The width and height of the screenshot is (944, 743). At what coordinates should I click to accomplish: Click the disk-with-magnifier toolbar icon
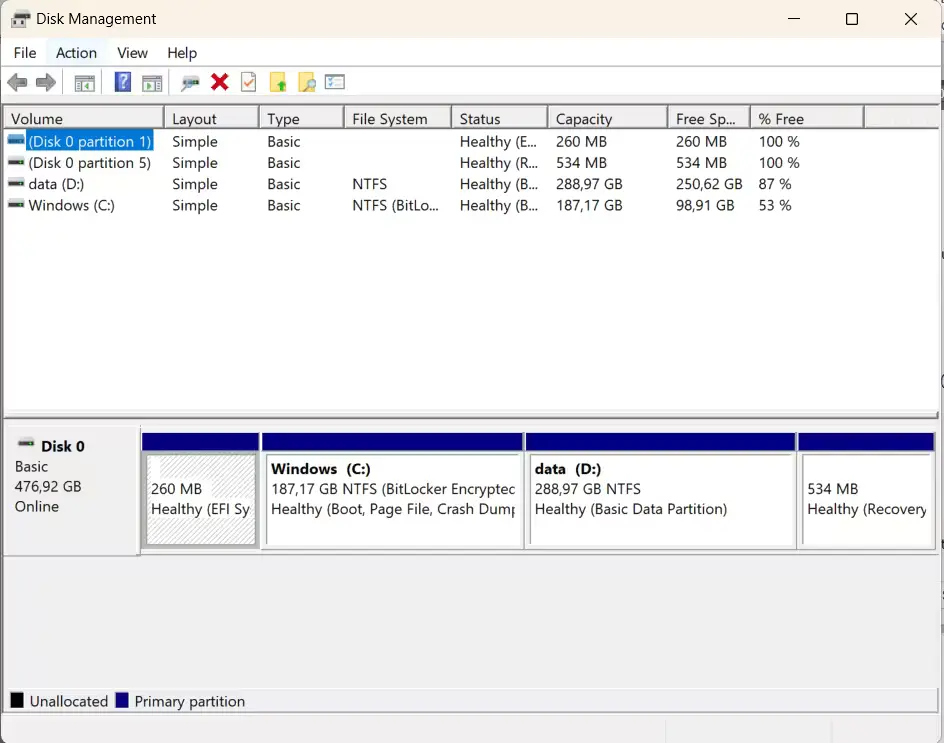(x=190, y=82)
